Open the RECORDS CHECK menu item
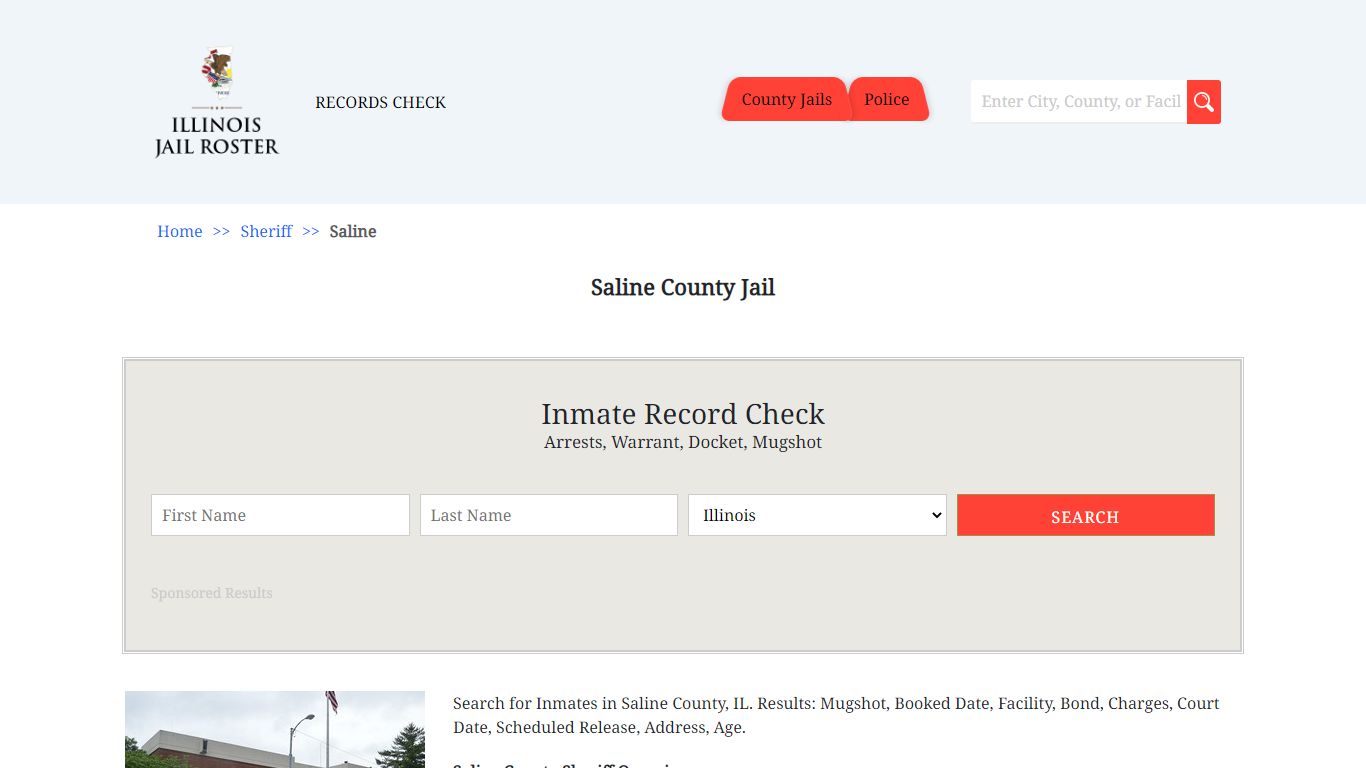The height and width of the screenshot is (768, 1366). pyautogui.click(x=380, y=102)
